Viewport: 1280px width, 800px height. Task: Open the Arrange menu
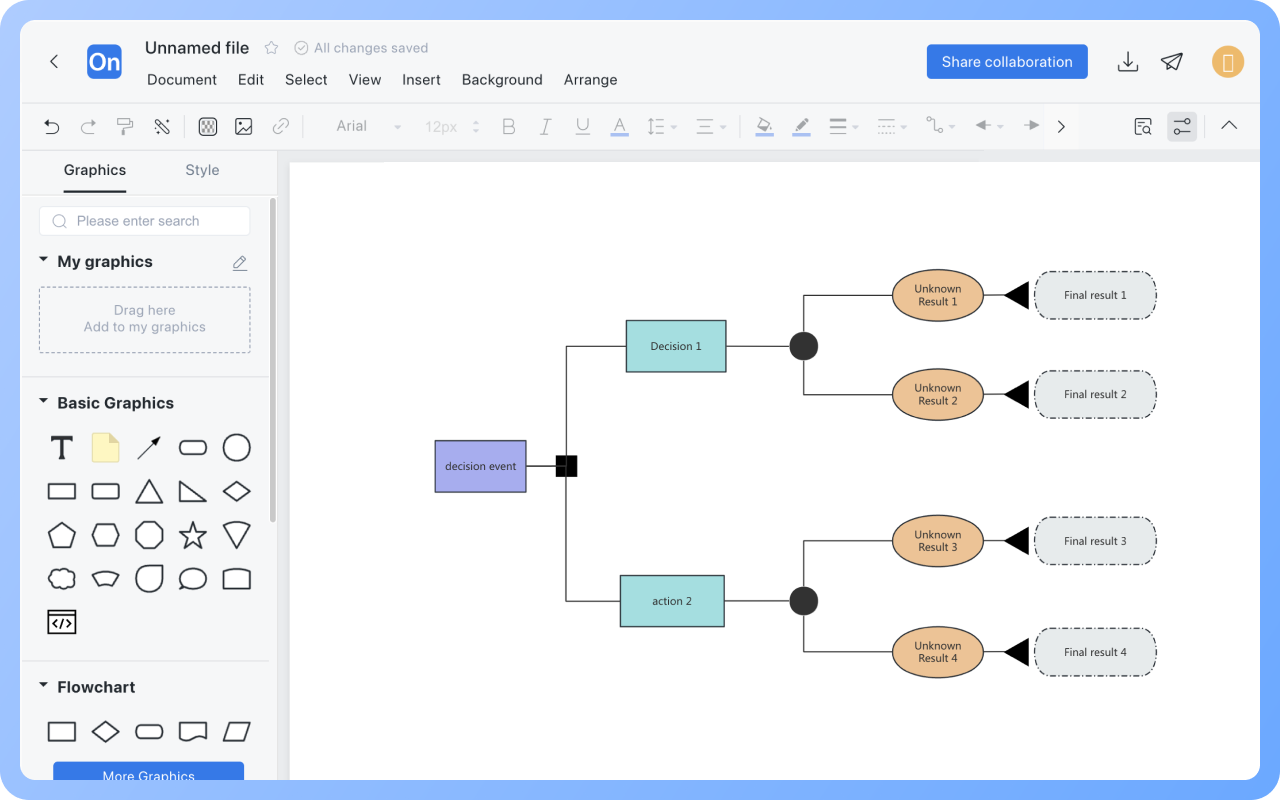[590, 80]
